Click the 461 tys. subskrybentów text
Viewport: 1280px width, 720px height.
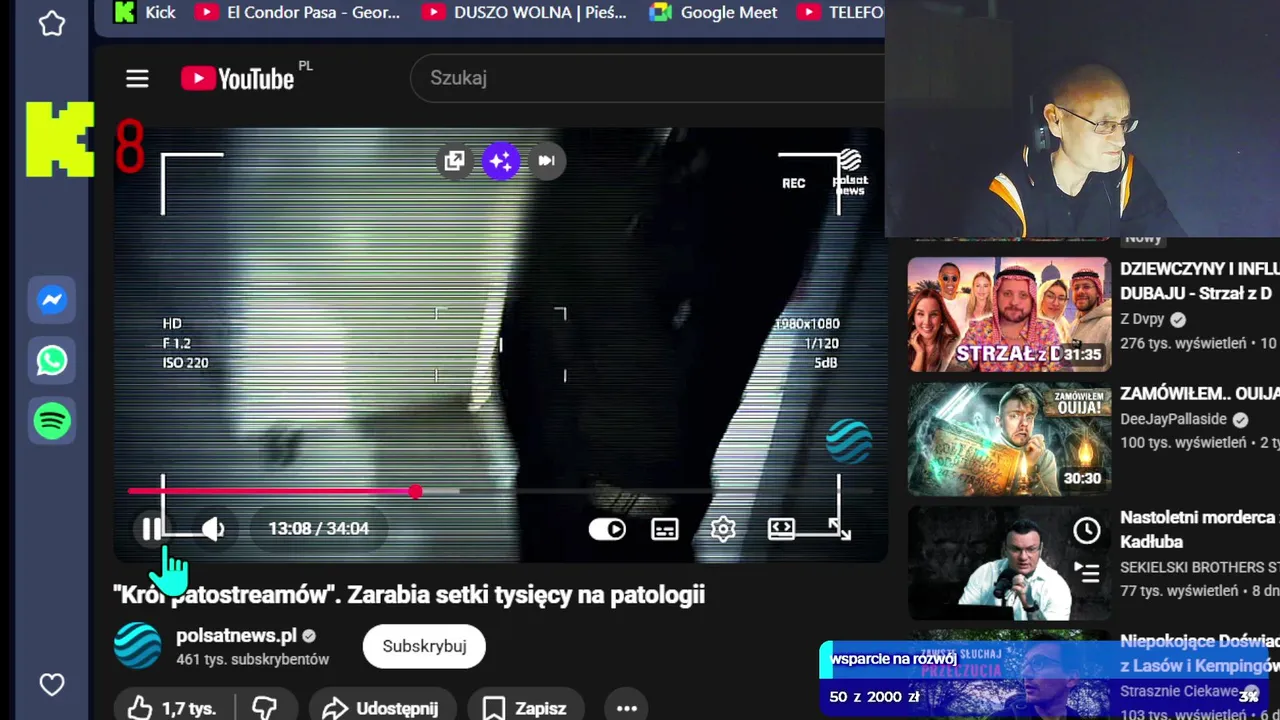click(x=252, y=660)
